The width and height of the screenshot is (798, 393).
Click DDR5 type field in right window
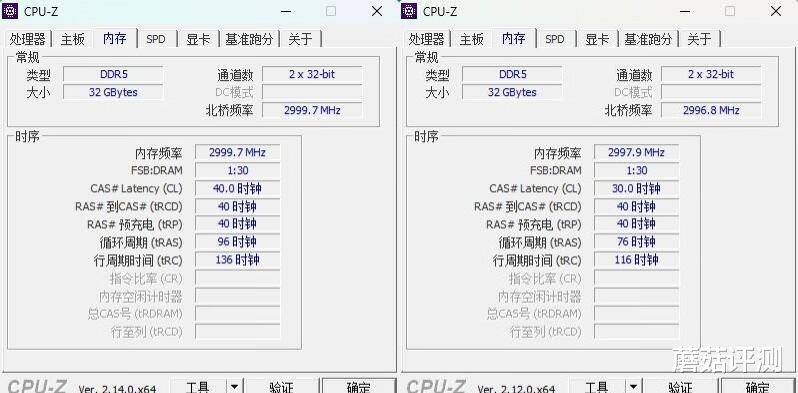click(512, 74)
